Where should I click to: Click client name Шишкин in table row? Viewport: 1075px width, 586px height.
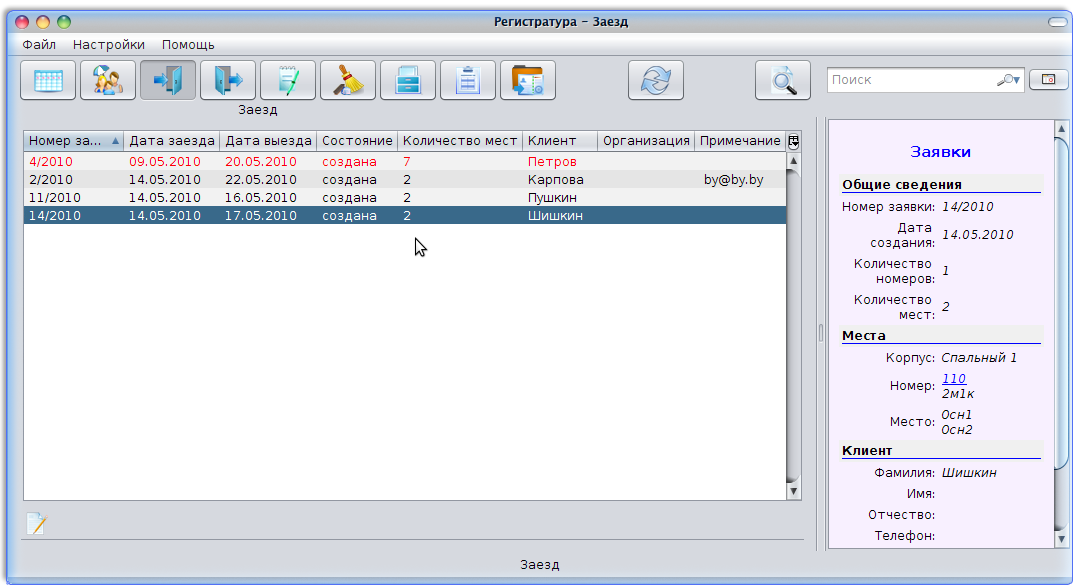(x=555, y=215)
